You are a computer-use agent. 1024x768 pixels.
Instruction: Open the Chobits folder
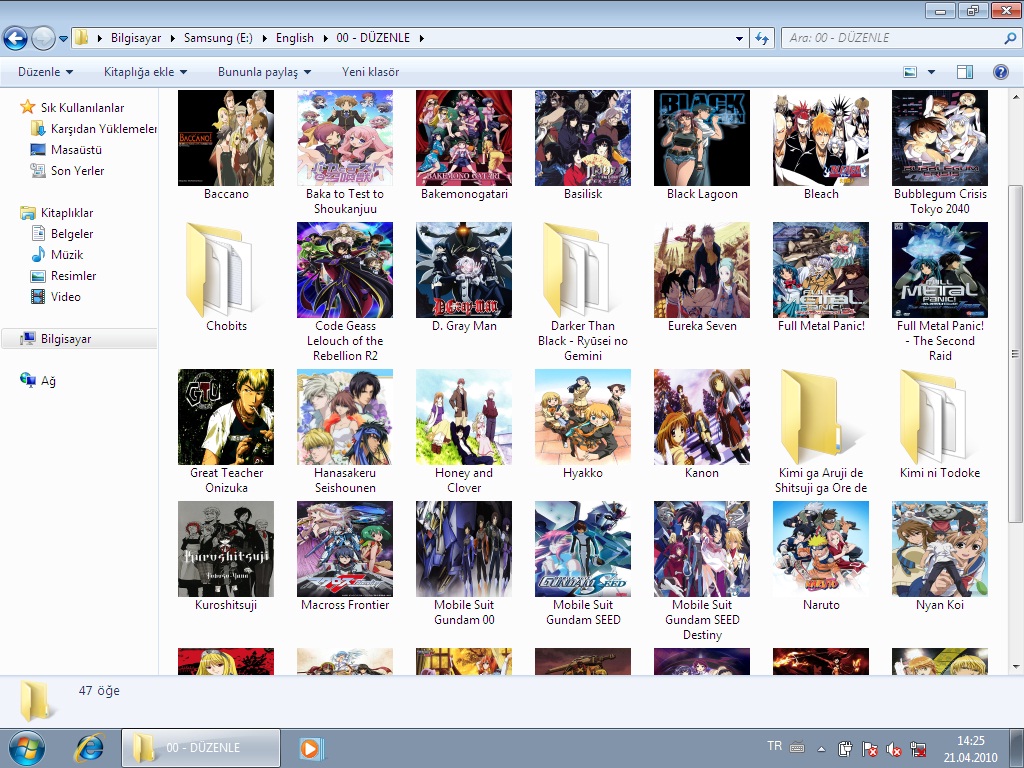(x=226, y=272)
